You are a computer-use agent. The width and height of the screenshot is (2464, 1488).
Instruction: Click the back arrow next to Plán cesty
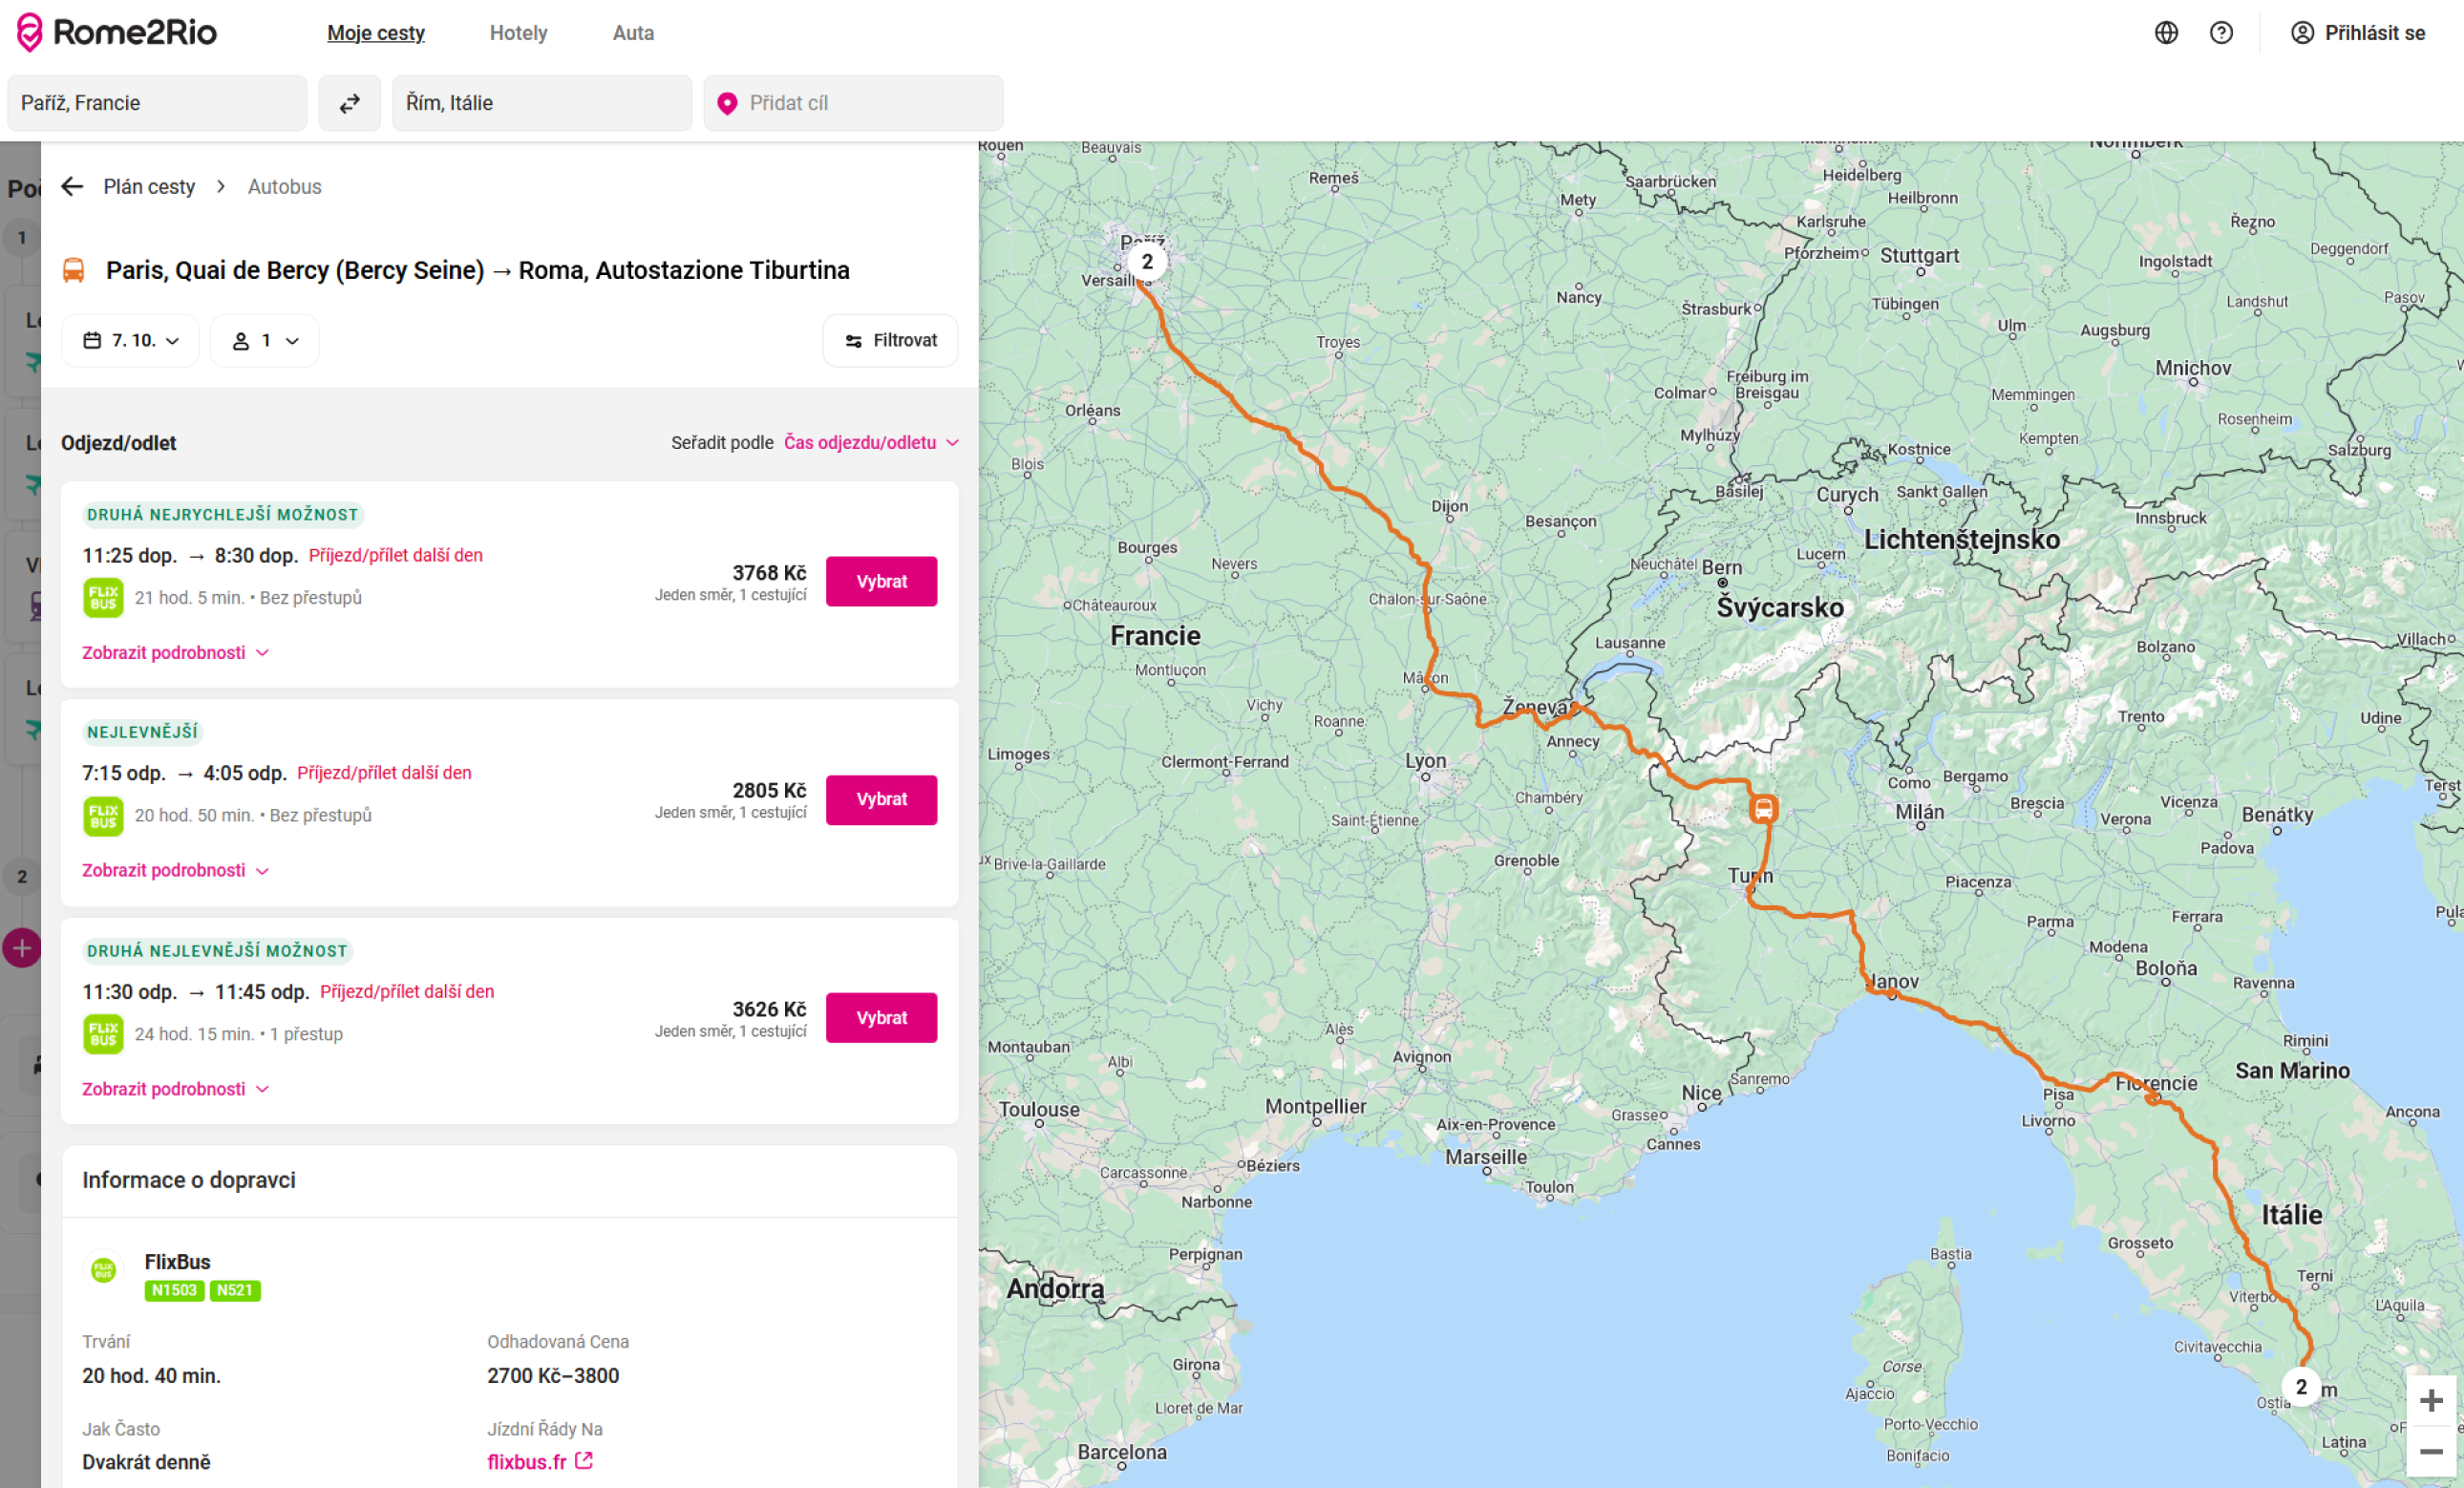(x=72, y=187)
